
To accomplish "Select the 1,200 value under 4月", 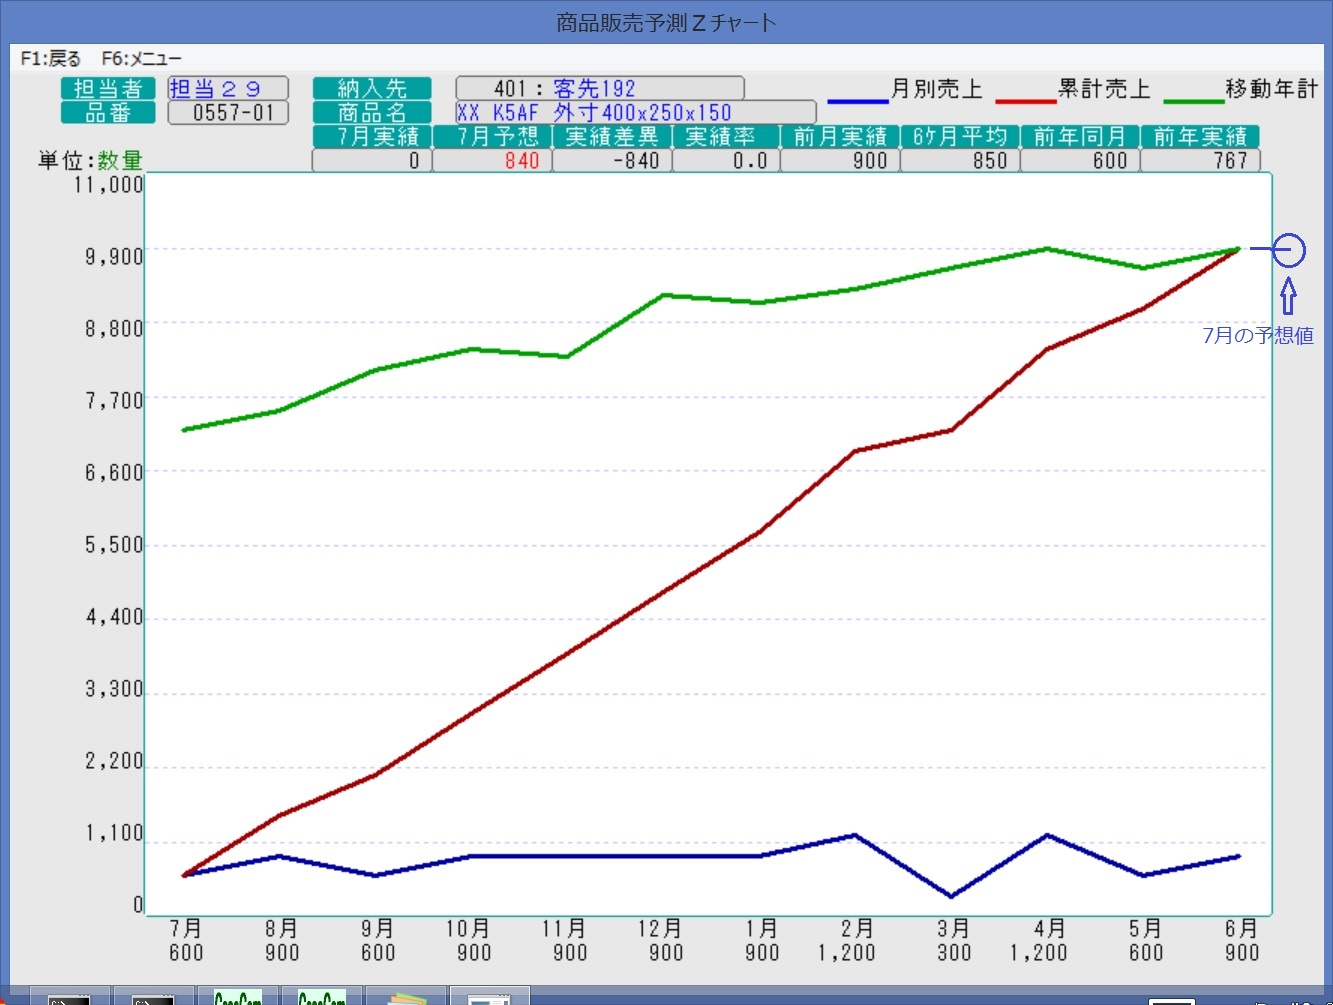I will pyautogui.click(x=1038, y=953).
